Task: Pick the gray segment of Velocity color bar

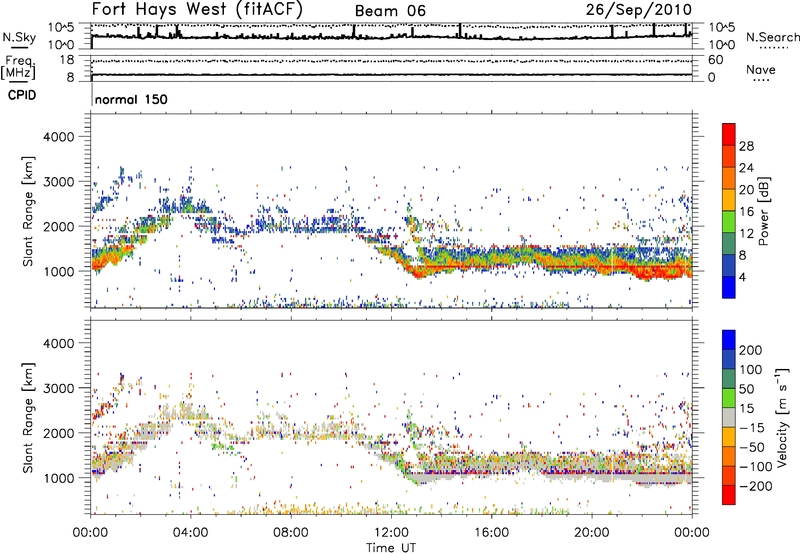Action: coord(729,417)
